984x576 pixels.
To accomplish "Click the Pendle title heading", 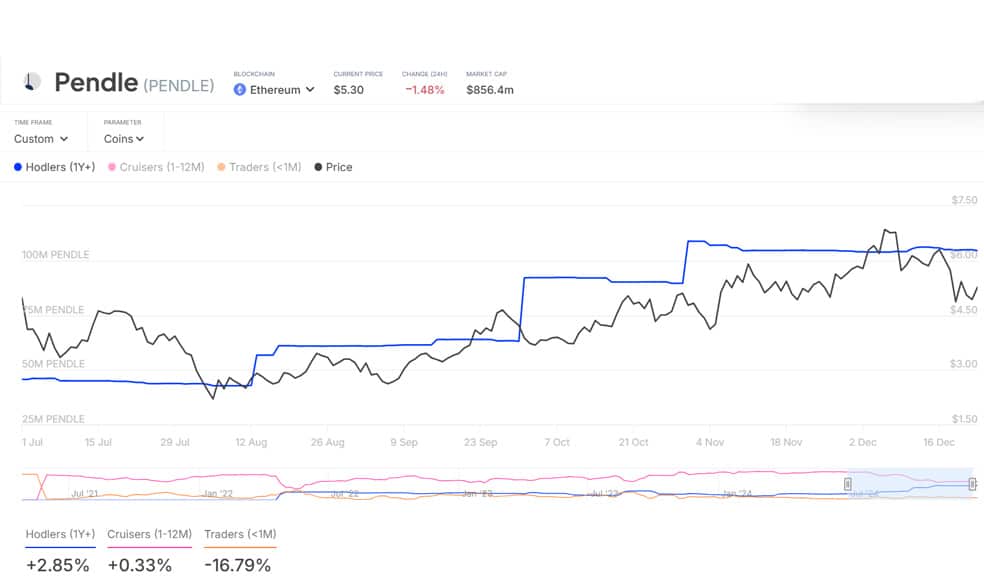I will 96,82.
